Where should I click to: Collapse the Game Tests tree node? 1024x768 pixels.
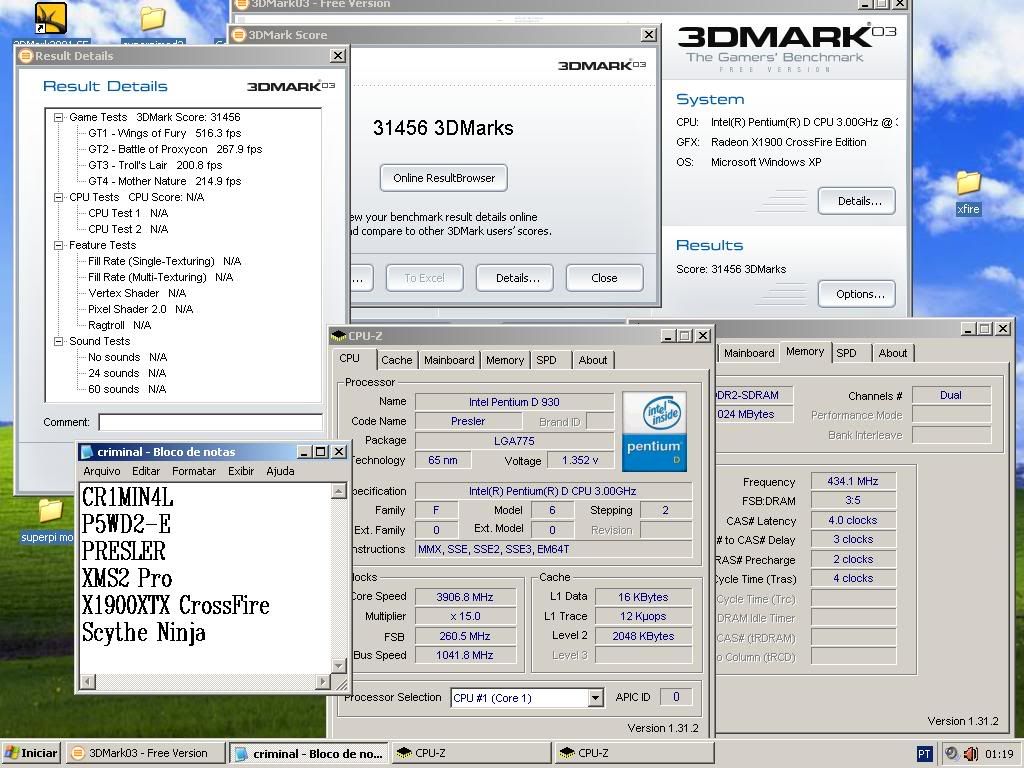59,118
